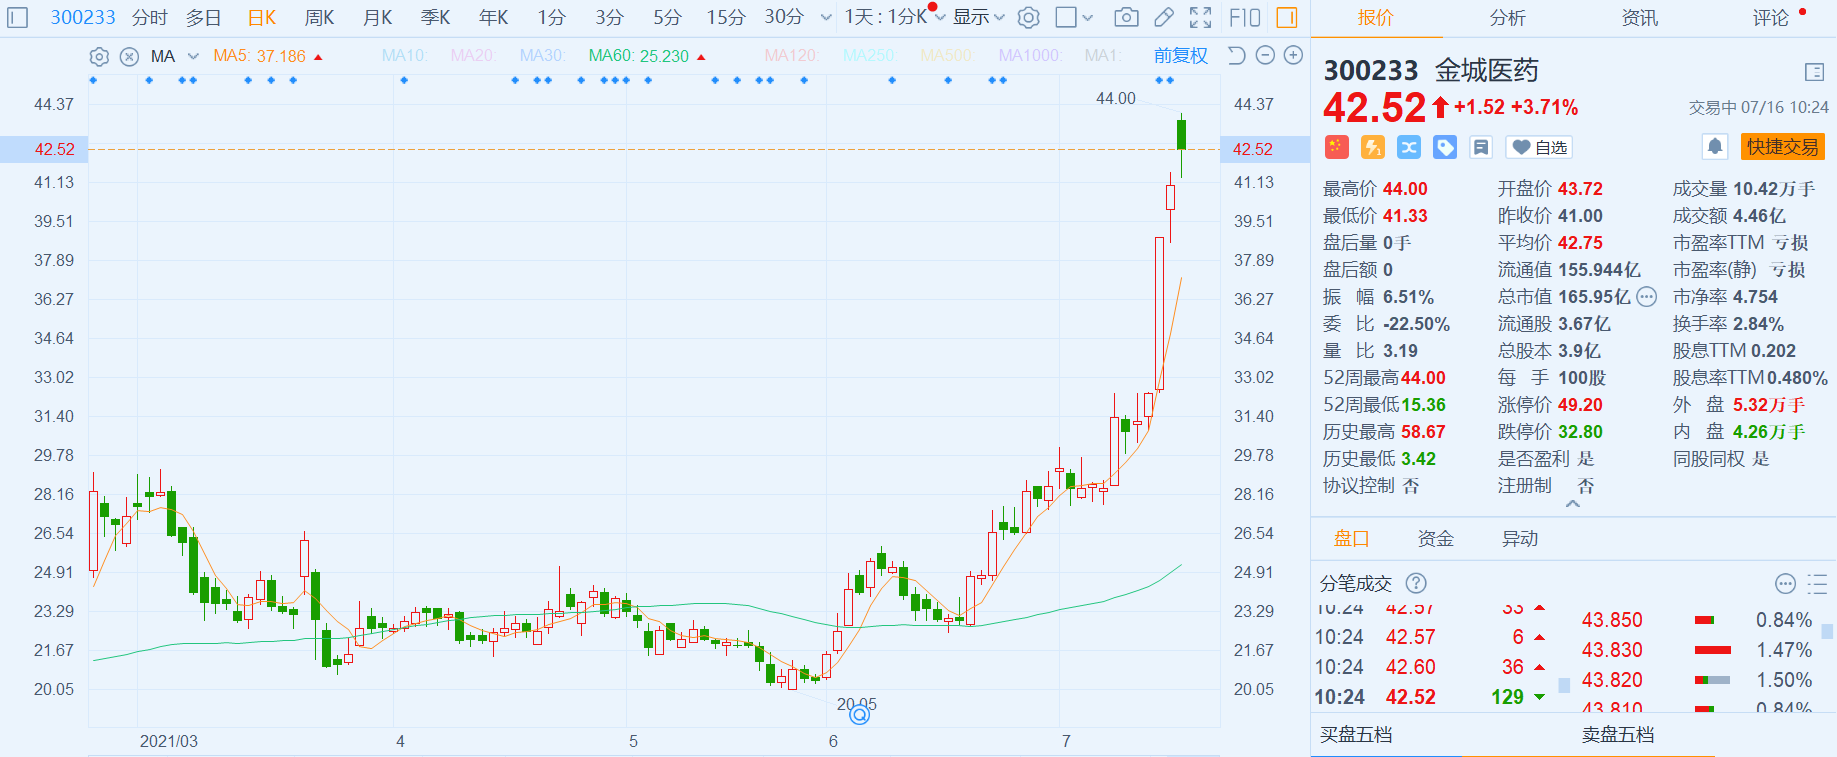
Task: Remove MA indicator with circled X icon
Action: coord(129,56)
